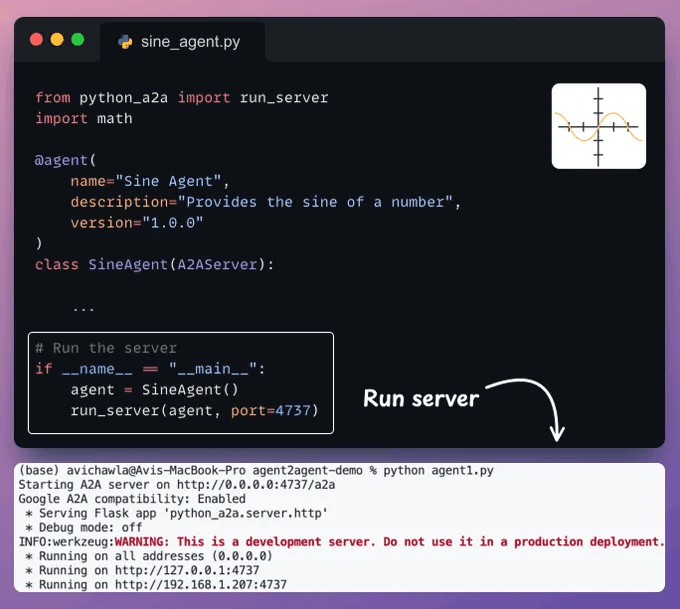Click the '@agent(' decorator line
Viewport: 680px width, 609px height.
point(65,160)
